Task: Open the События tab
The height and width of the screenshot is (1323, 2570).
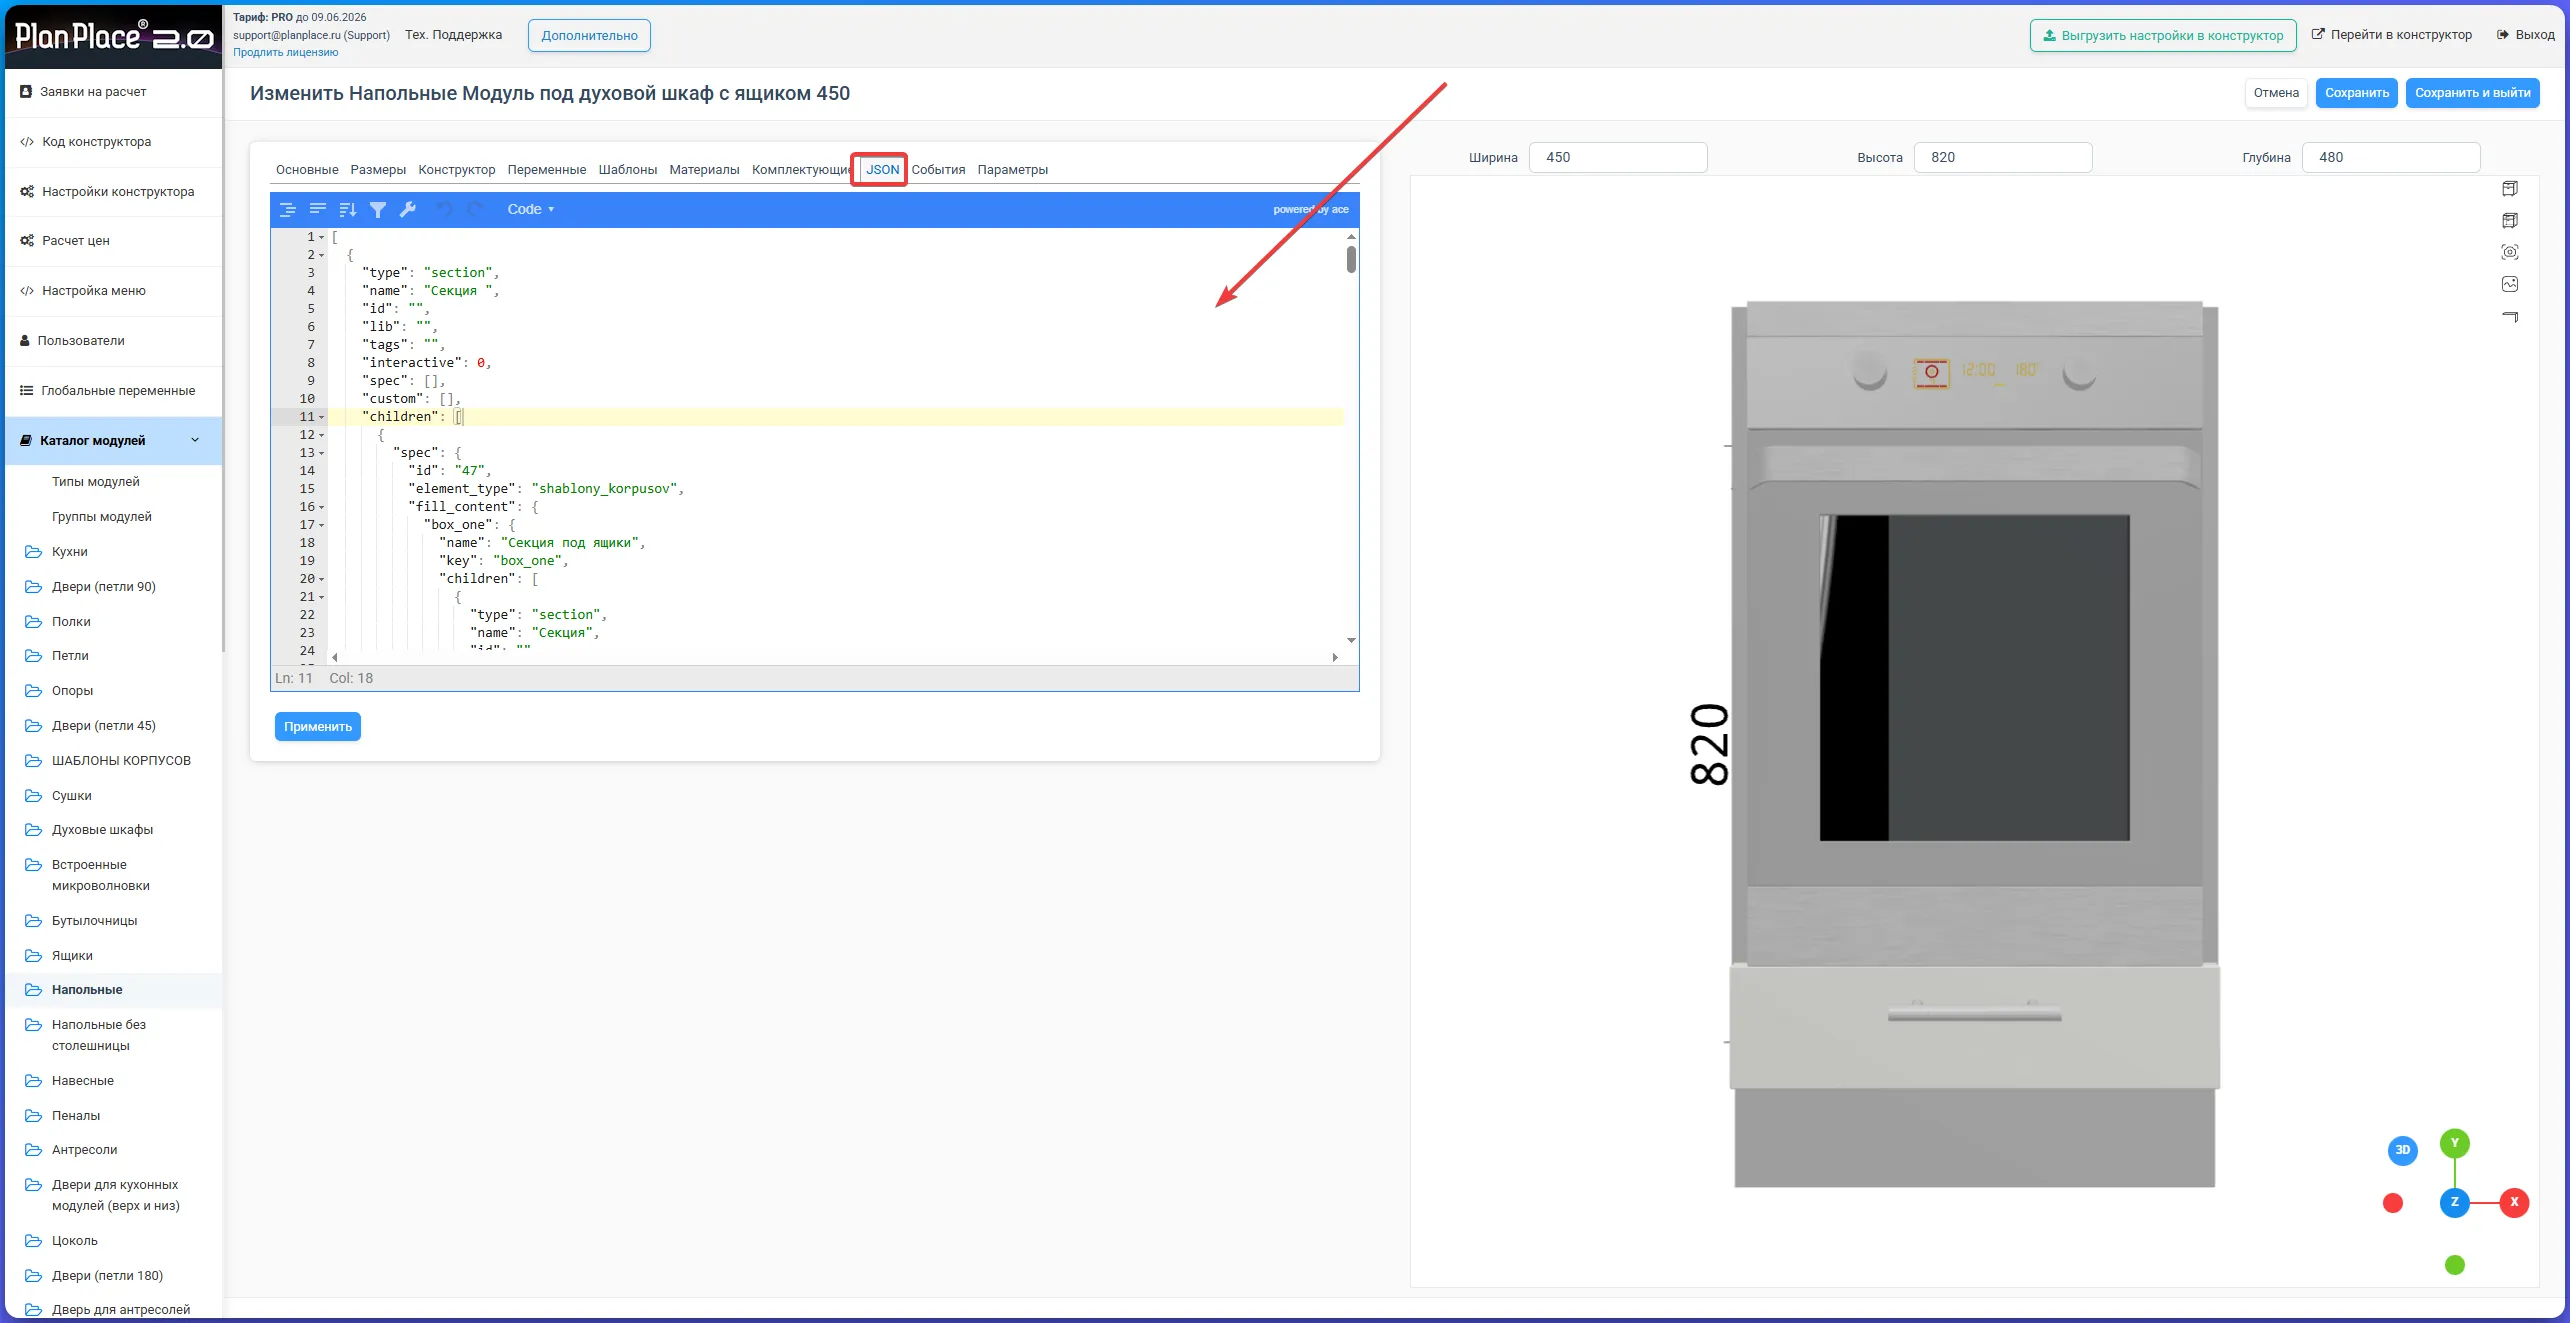Action: 938,170
